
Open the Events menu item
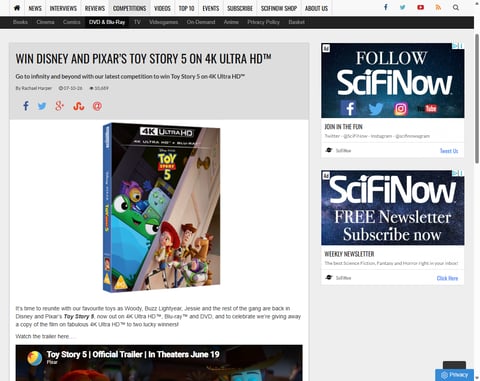[211, 8]
